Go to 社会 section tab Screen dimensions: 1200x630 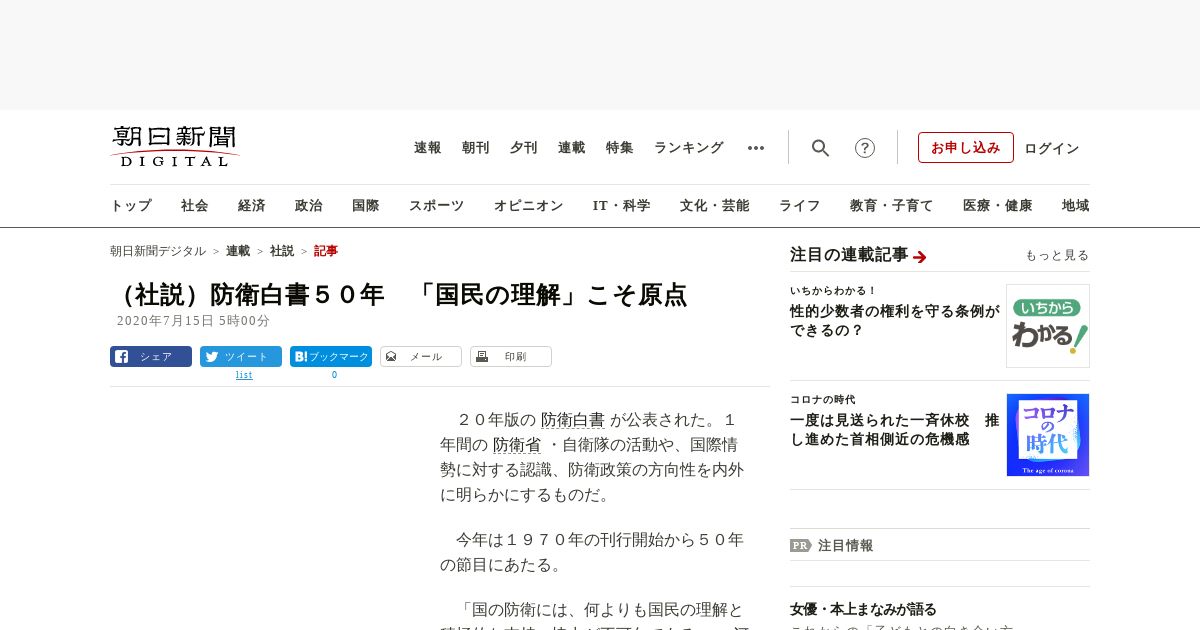195,206
